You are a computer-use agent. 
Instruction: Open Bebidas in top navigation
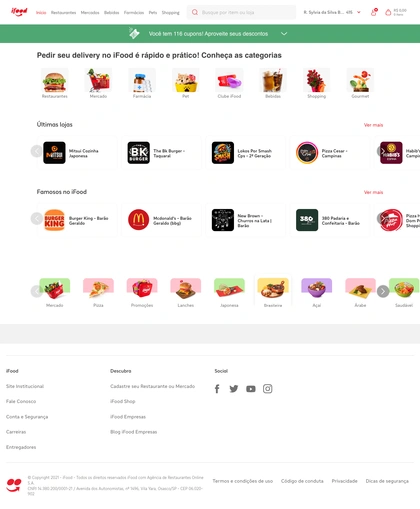tap(112, 13)
